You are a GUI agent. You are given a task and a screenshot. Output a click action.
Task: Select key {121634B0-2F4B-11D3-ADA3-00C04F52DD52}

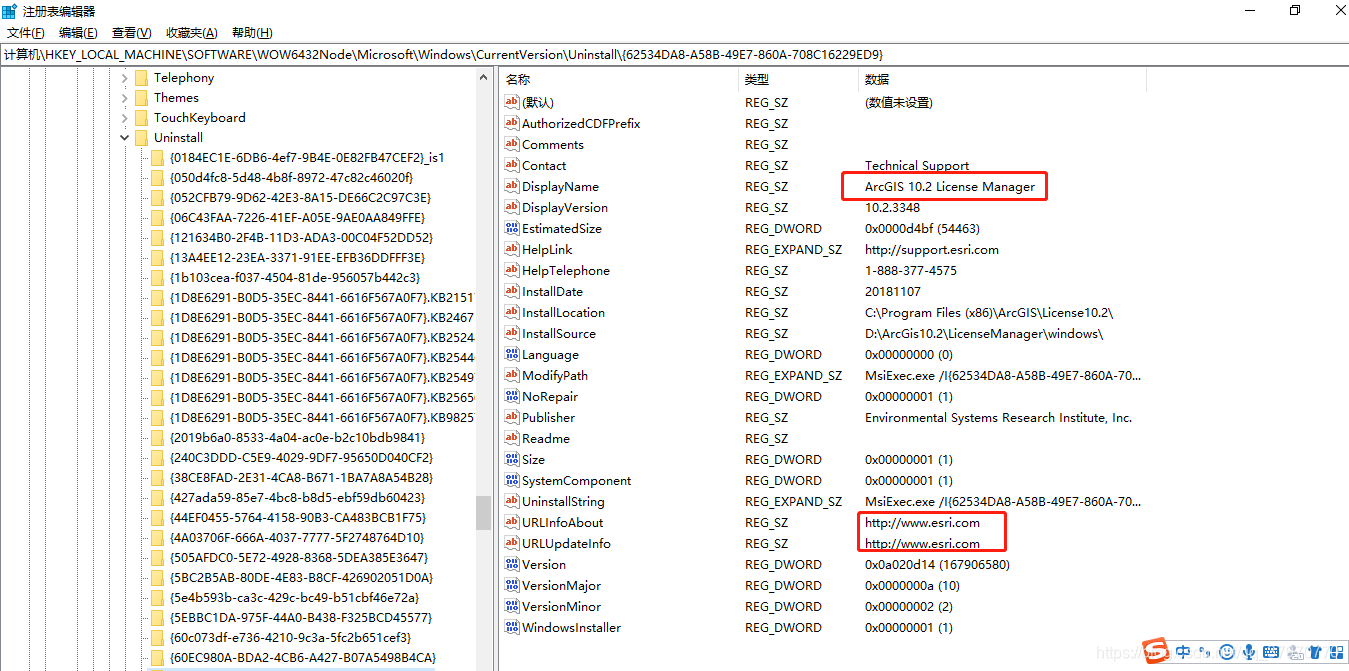[x=301, y=238]
